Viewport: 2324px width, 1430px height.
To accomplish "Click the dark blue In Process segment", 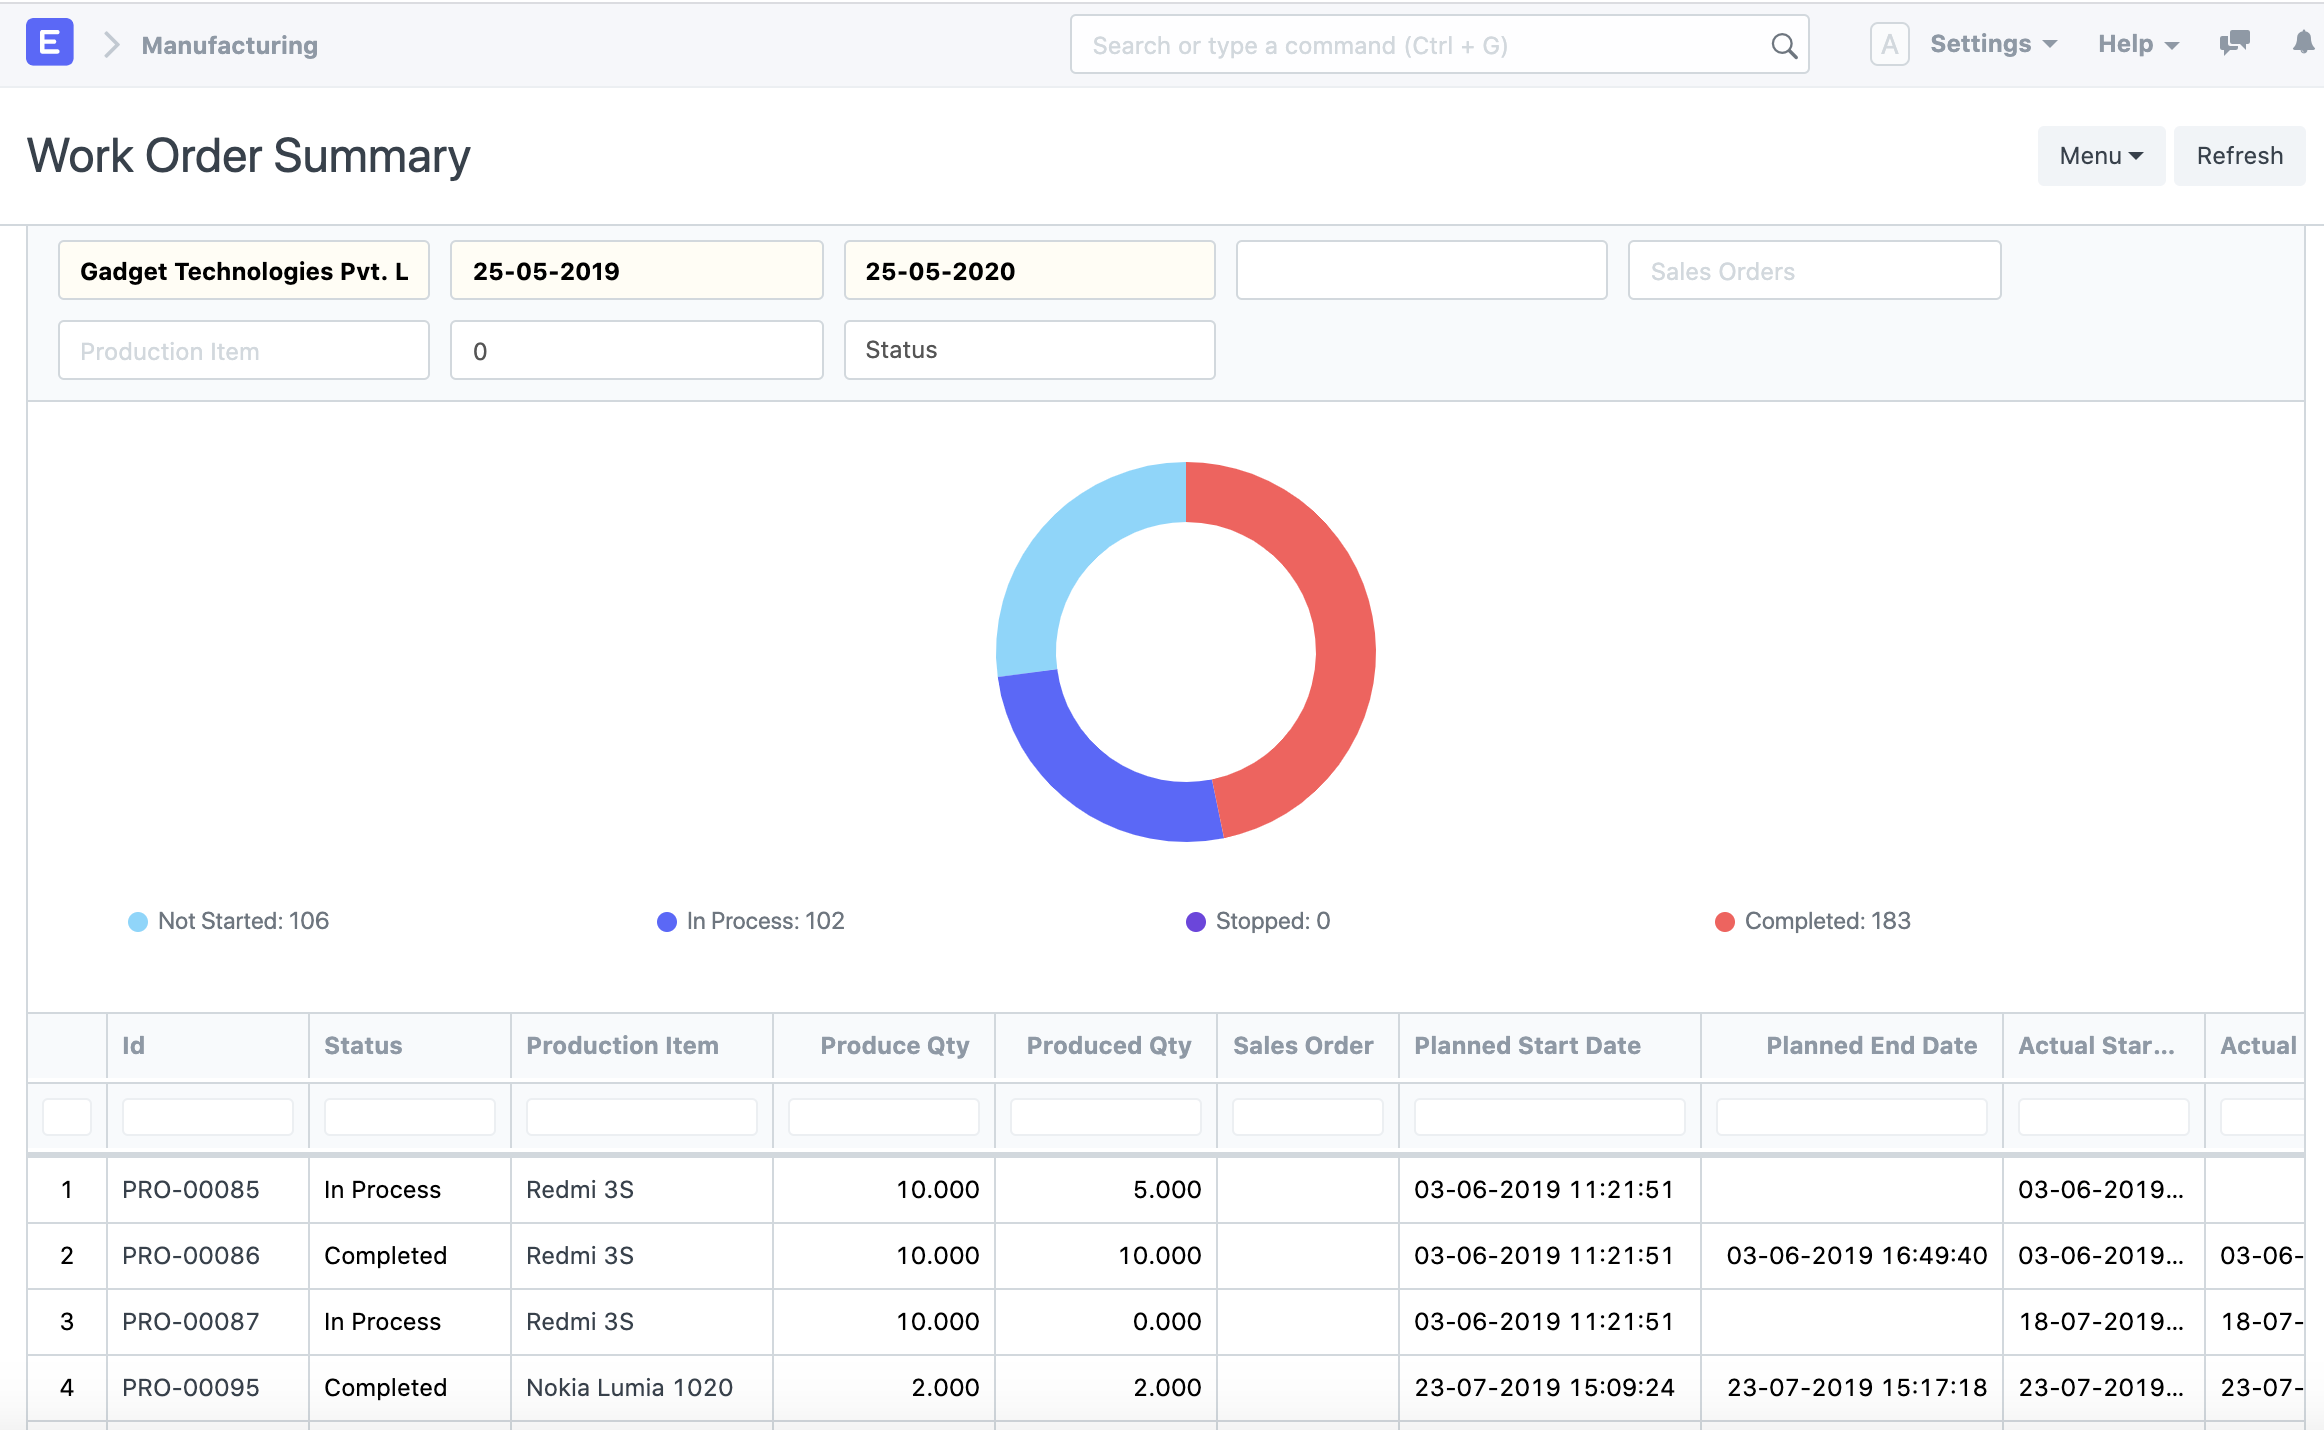I will (x=1085, y=775).
